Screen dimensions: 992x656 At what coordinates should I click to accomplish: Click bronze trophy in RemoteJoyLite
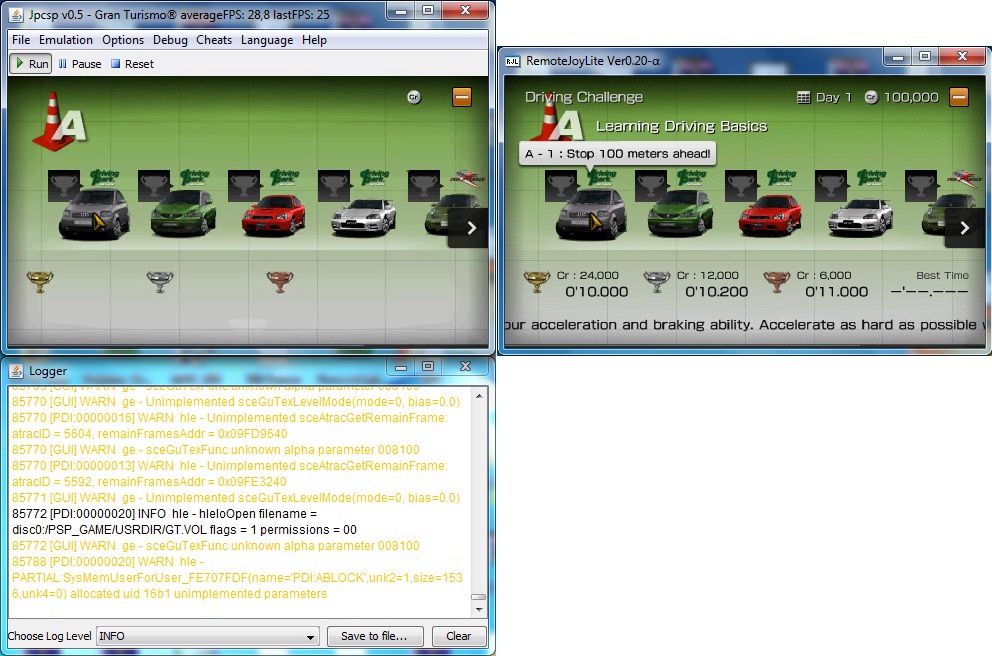click(x=777, y=282)
